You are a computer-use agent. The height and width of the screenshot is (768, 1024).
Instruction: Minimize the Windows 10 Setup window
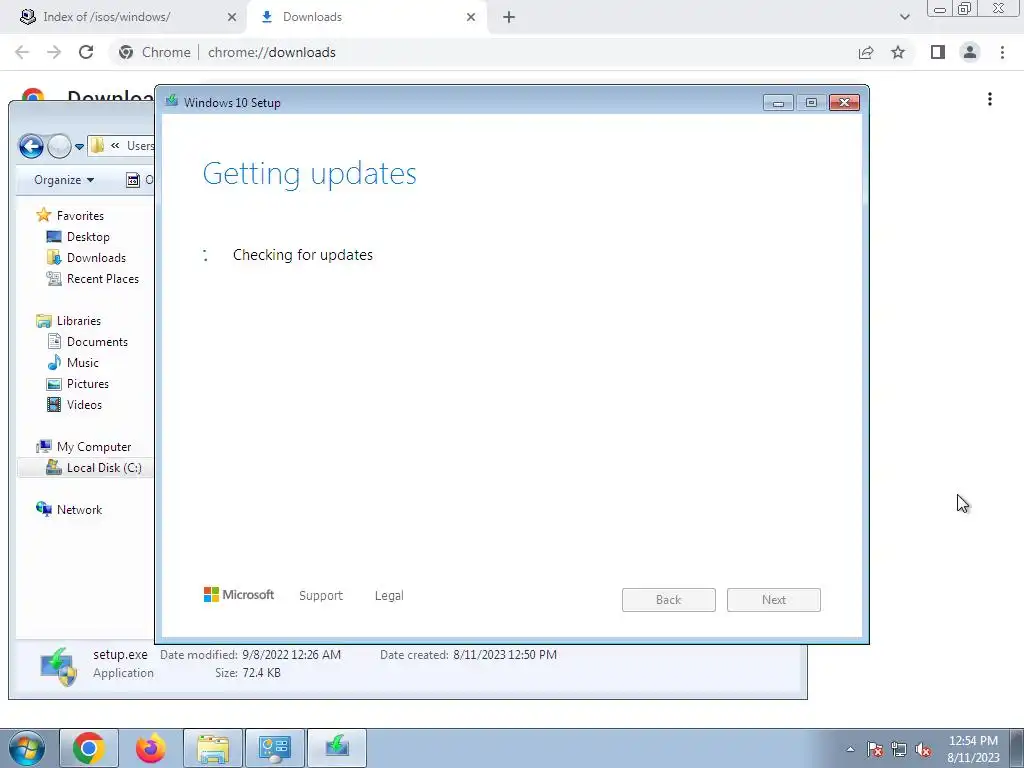click(778, 103)
